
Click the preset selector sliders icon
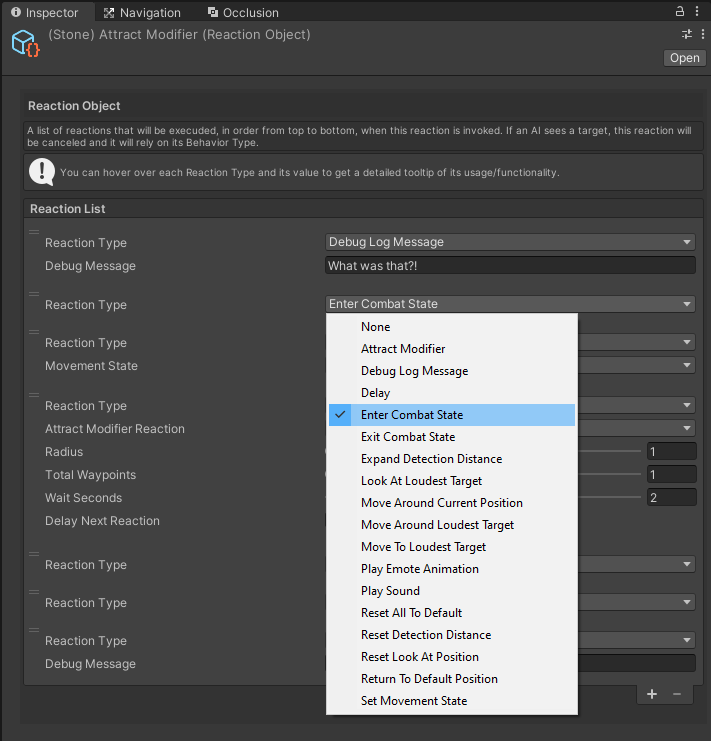pos(687,35)
